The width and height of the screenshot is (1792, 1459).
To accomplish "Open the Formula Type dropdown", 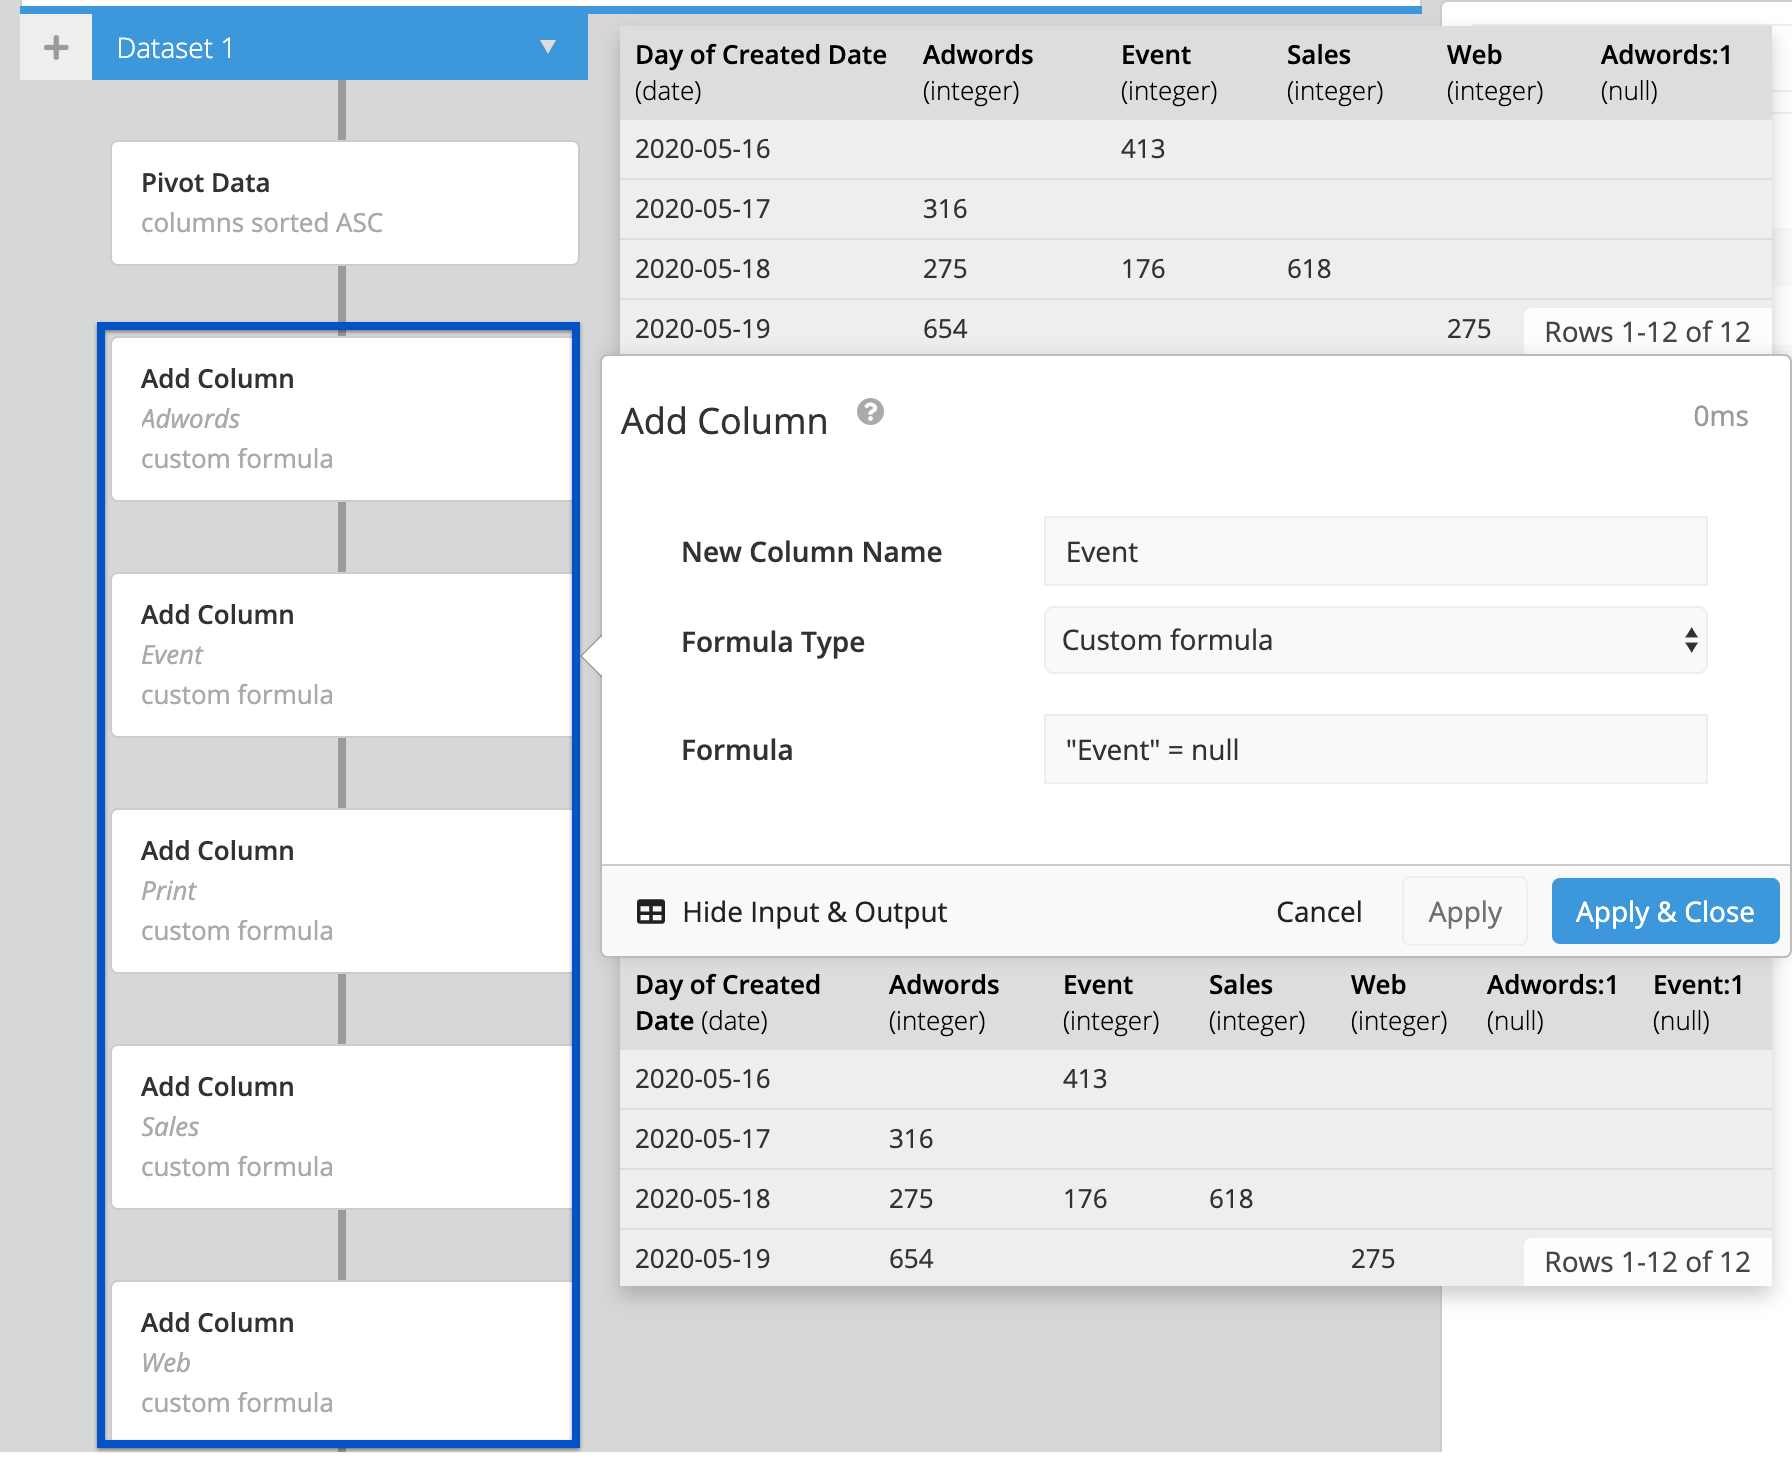I will [1375, 640].
